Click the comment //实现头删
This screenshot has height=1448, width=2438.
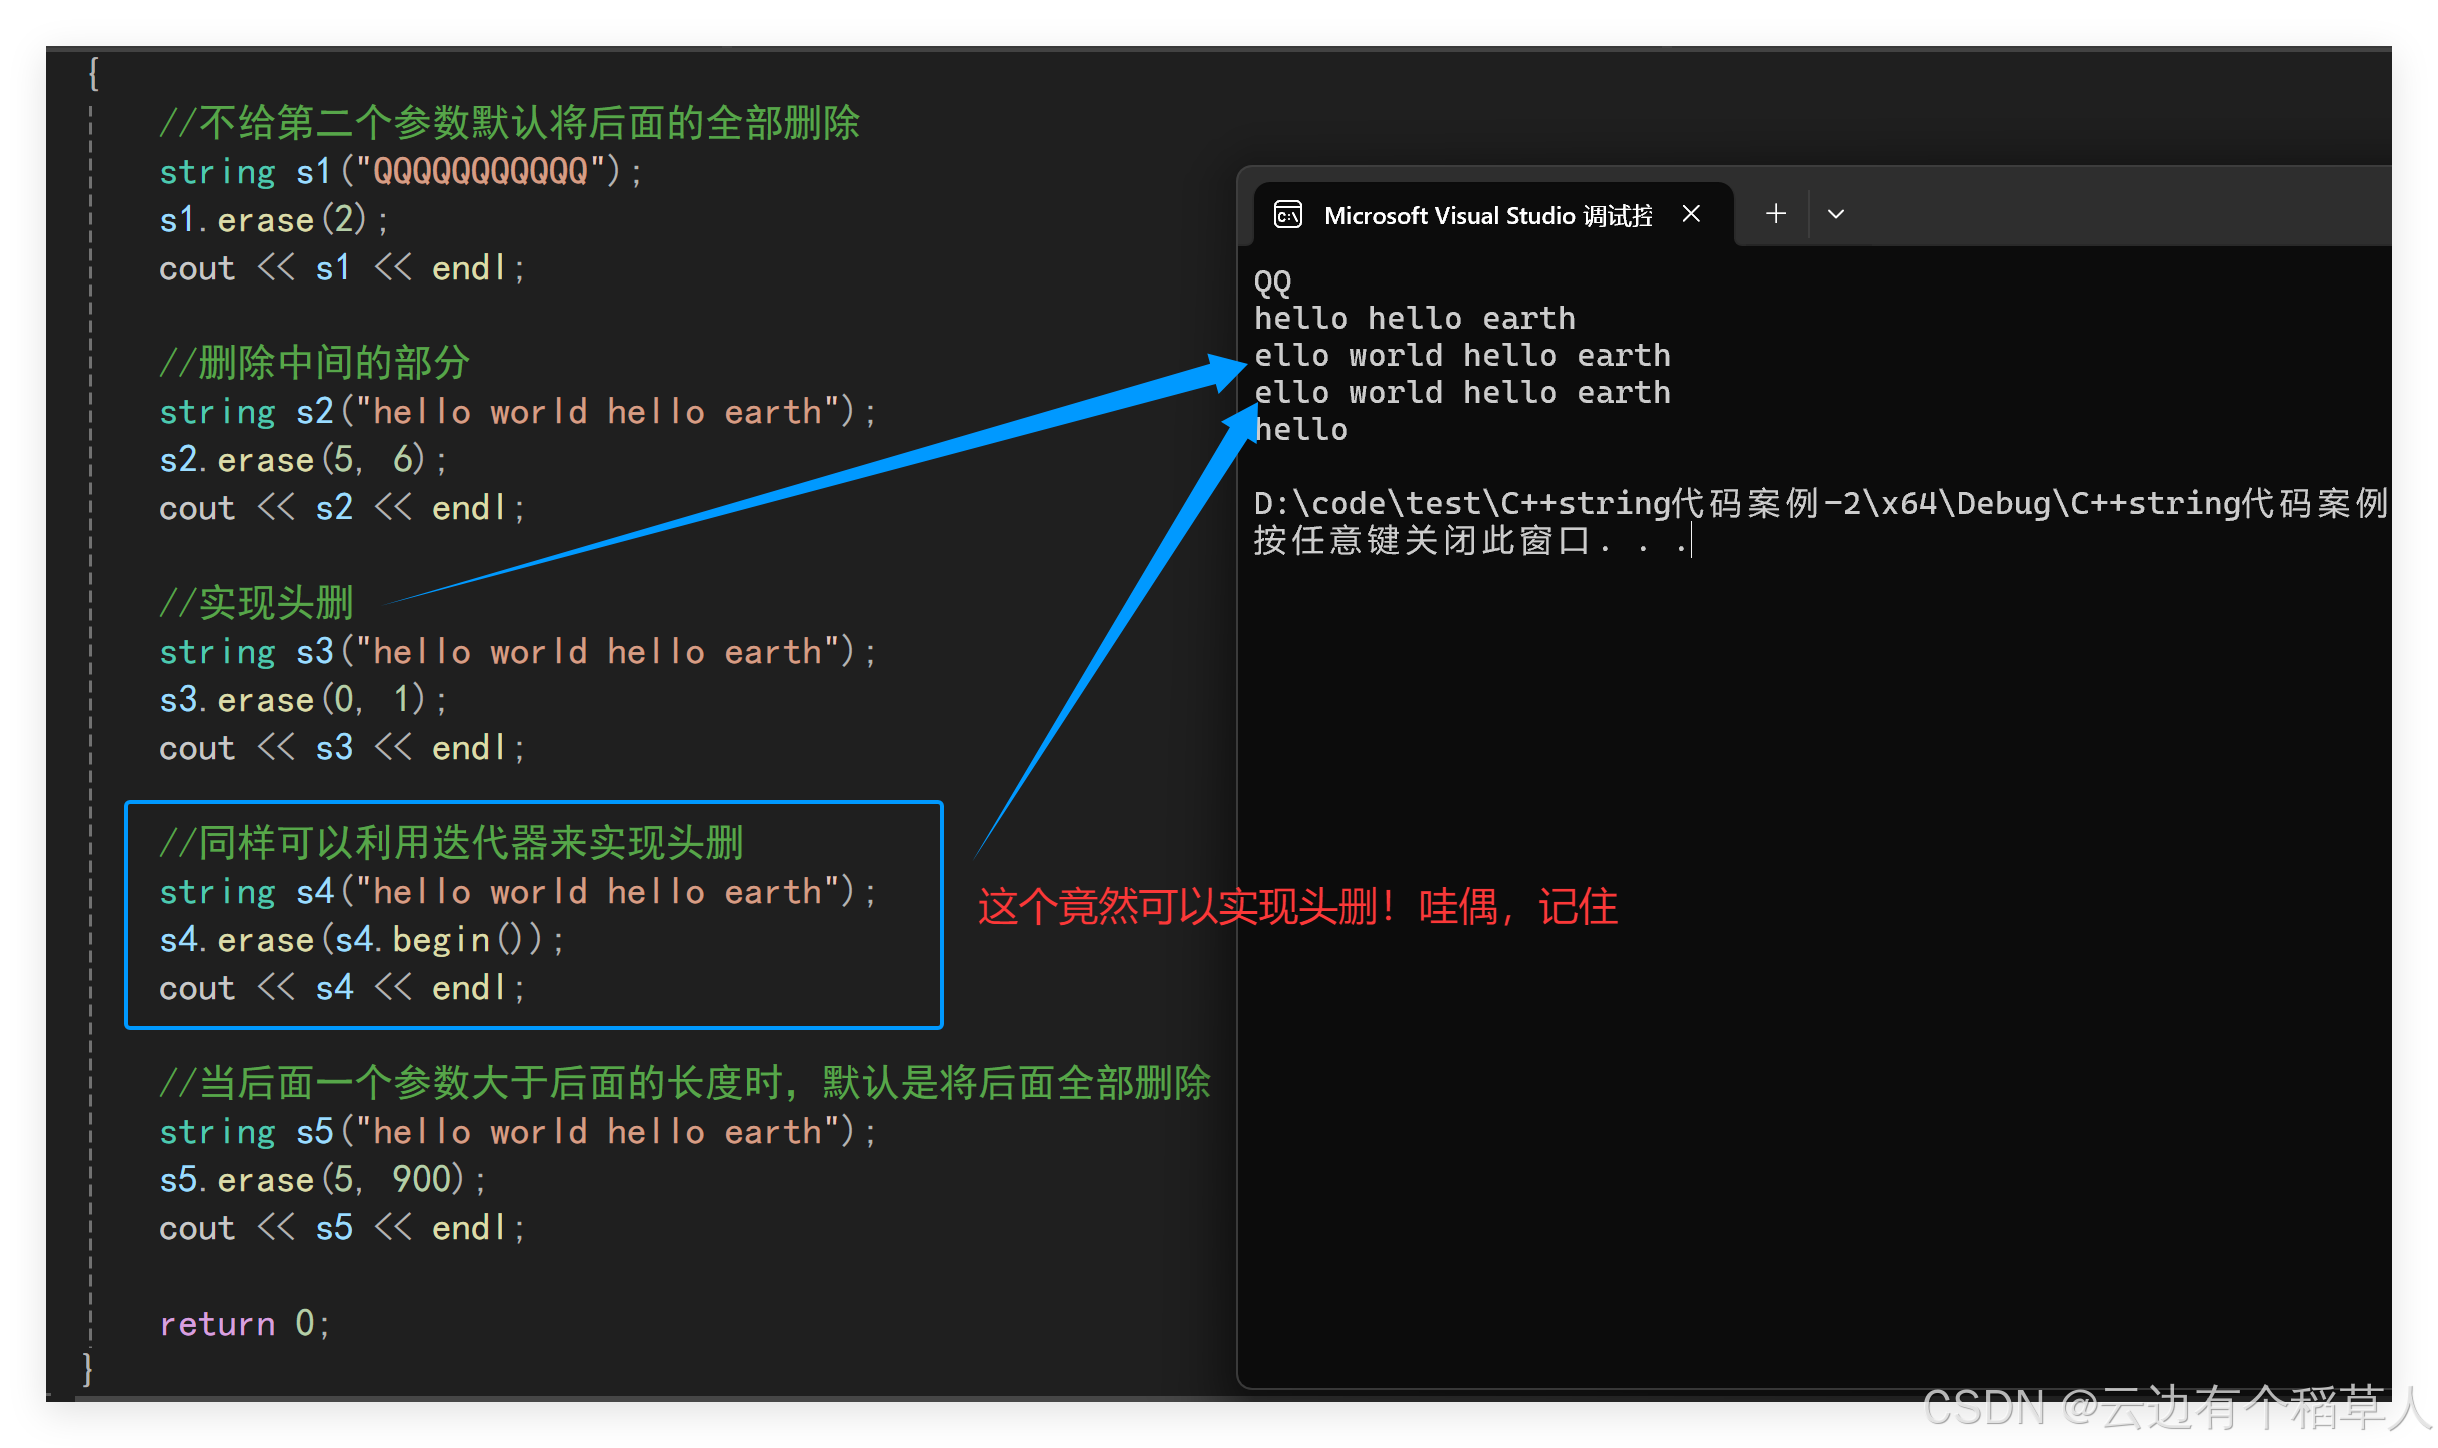coord(257,603)
